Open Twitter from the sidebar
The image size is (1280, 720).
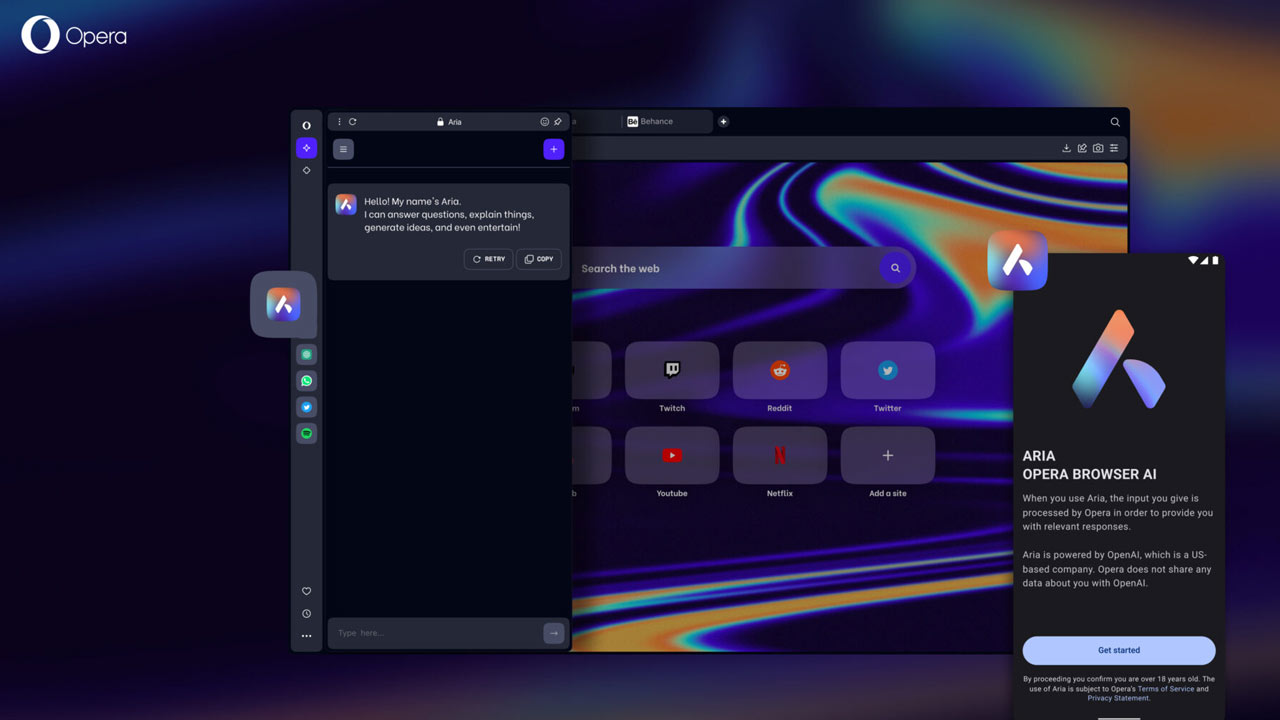[307, 407]
